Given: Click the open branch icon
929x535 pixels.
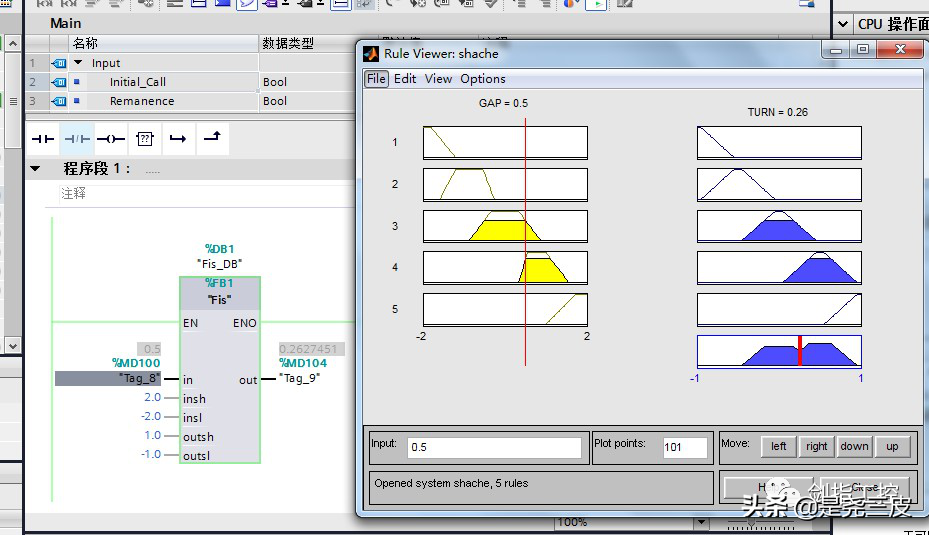Looking at the screenshot, I should [x=178, y=139].
